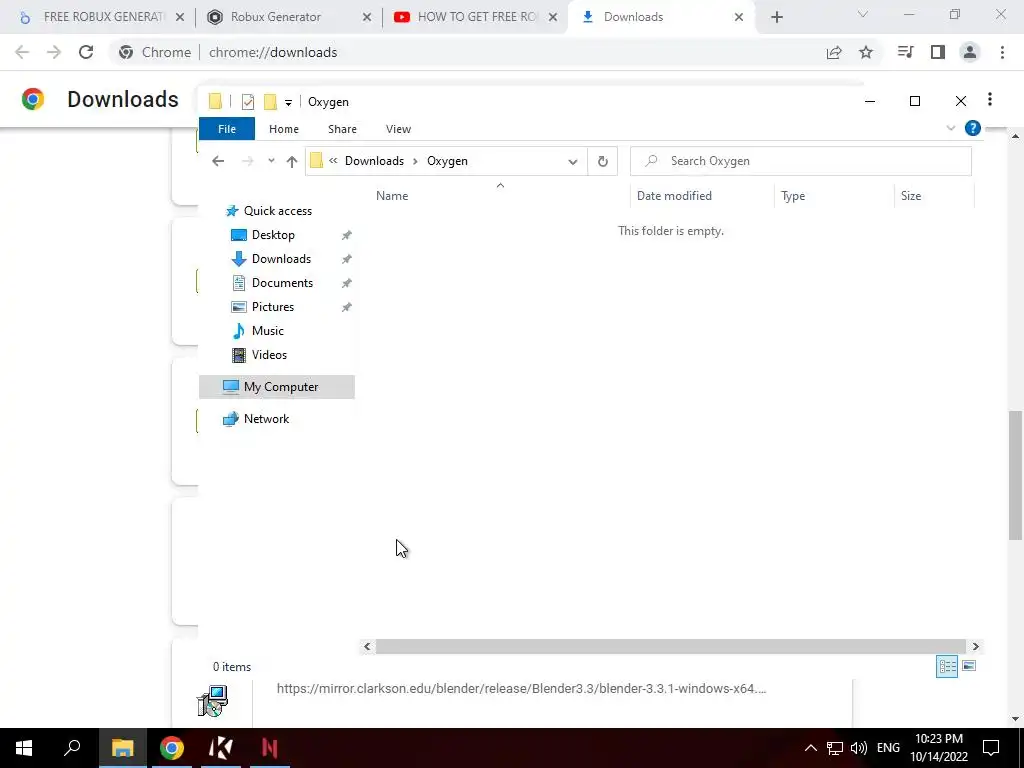Screen dimensions: 1024x768
Task: Reload the Chrome page
Action: [86, 52]
